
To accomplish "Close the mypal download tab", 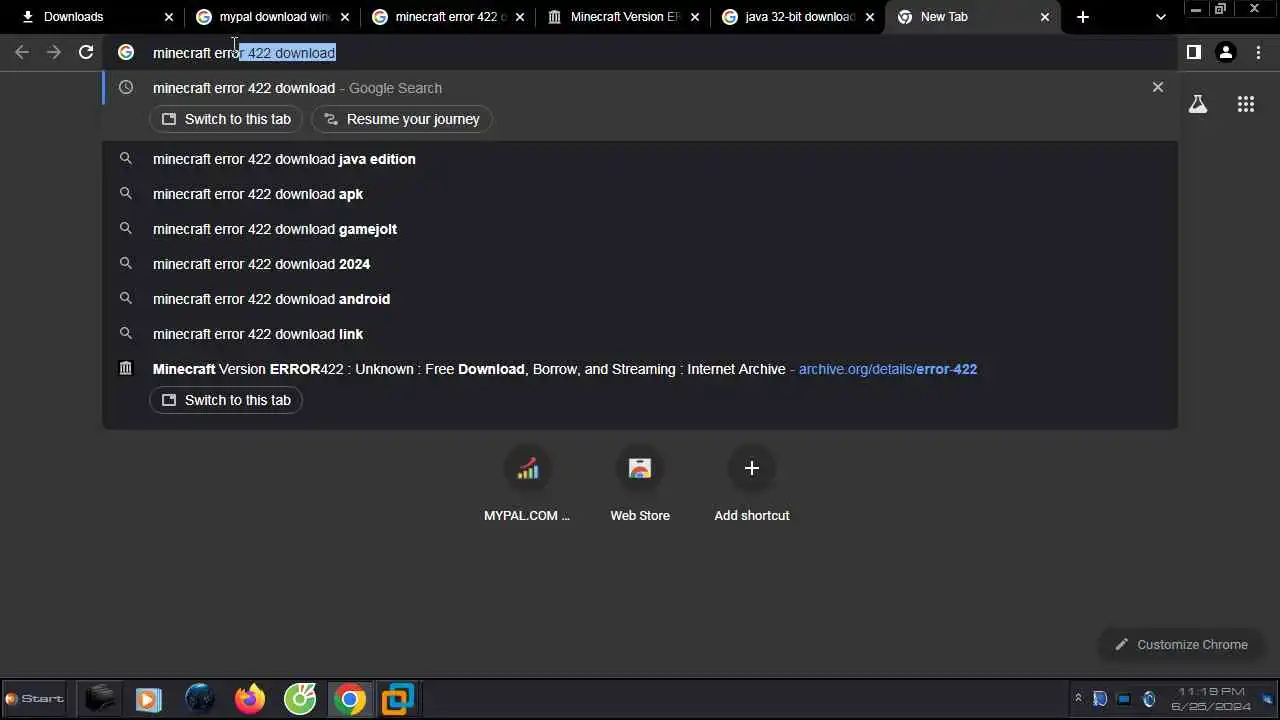I will click(x=345, y=17).
